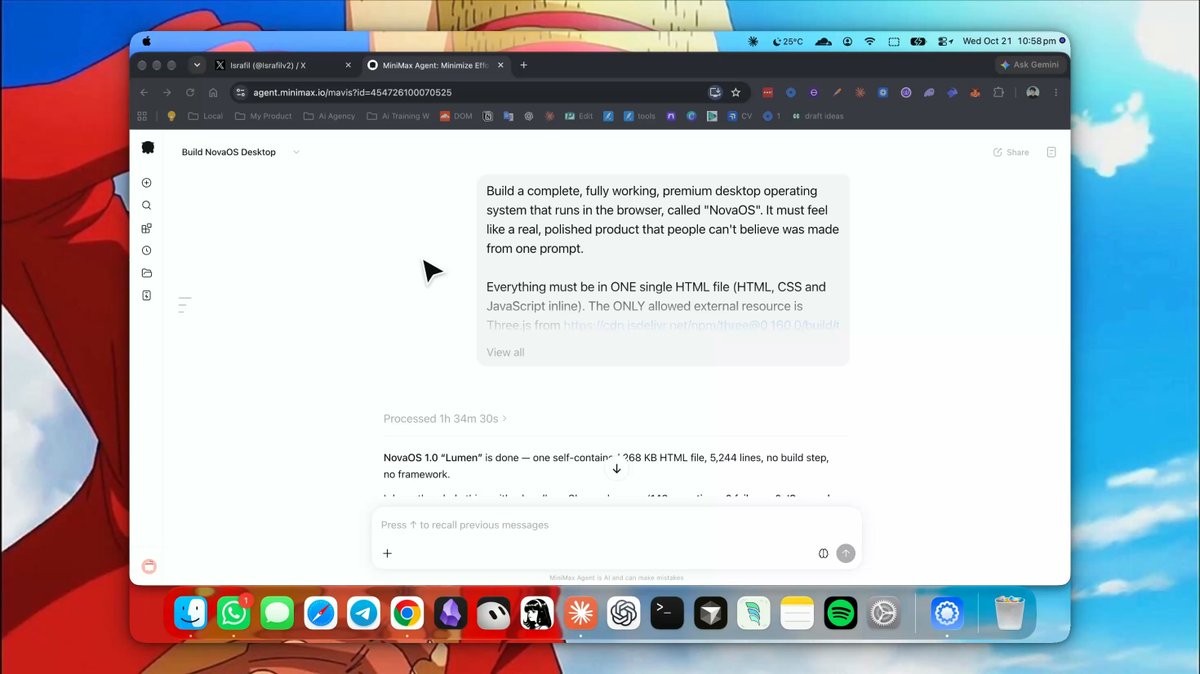The image size is (1200, 674).
Task: Click the Share button
Action: [1011, 152]
